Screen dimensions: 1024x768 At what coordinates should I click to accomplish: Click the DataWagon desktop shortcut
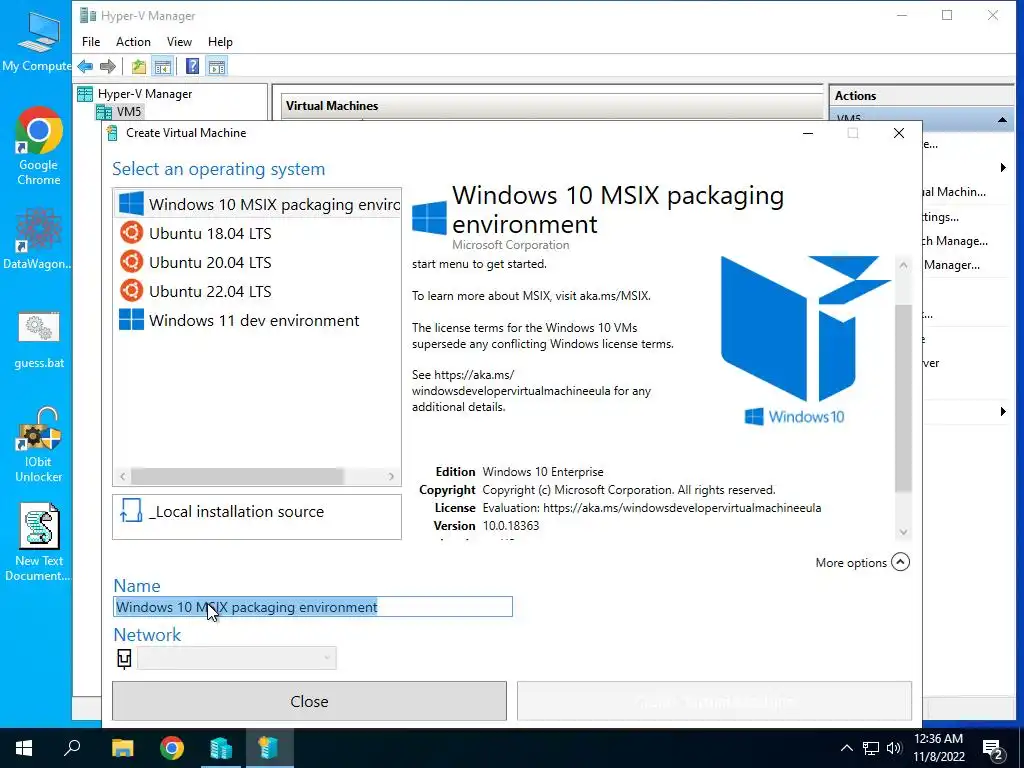(x=38, y=238)
